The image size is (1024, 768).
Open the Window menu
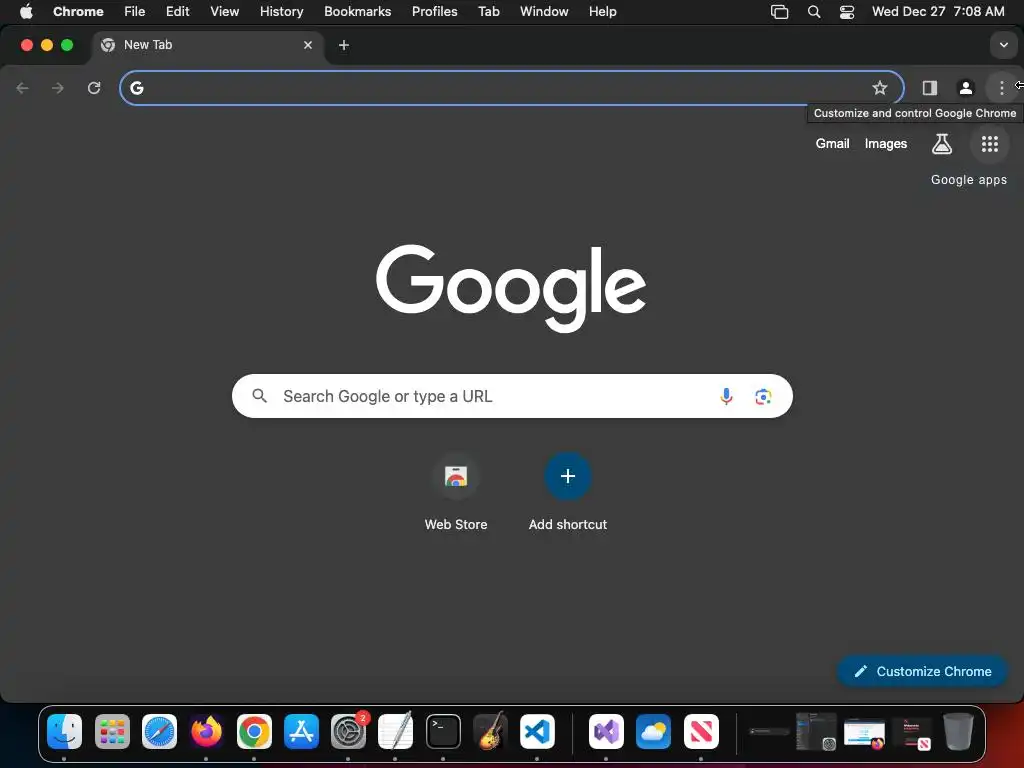pos(544,12)
